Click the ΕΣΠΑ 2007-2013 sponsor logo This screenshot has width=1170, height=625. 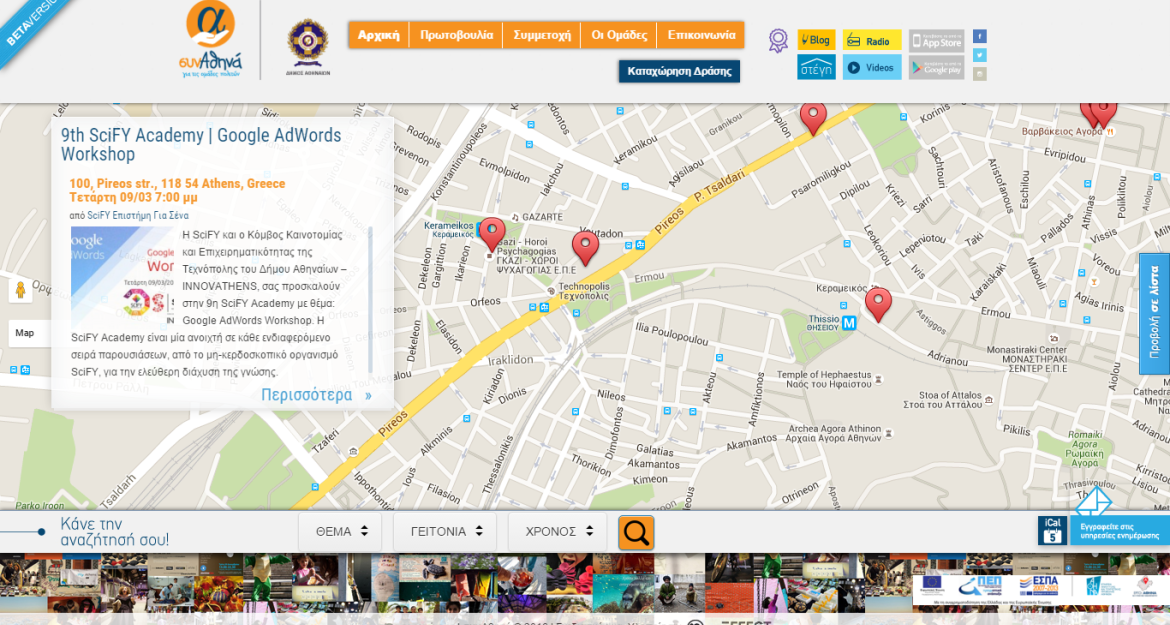(x=1039, y=585)
